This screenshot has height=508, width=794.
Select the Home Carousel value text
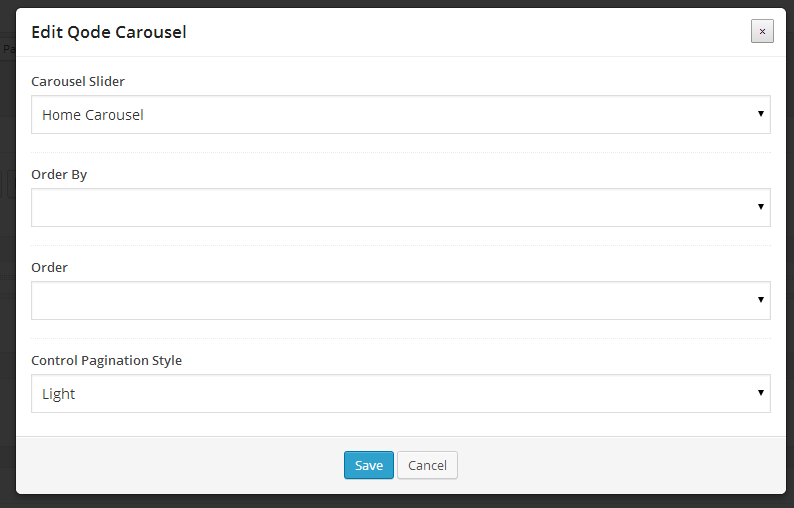93,115
